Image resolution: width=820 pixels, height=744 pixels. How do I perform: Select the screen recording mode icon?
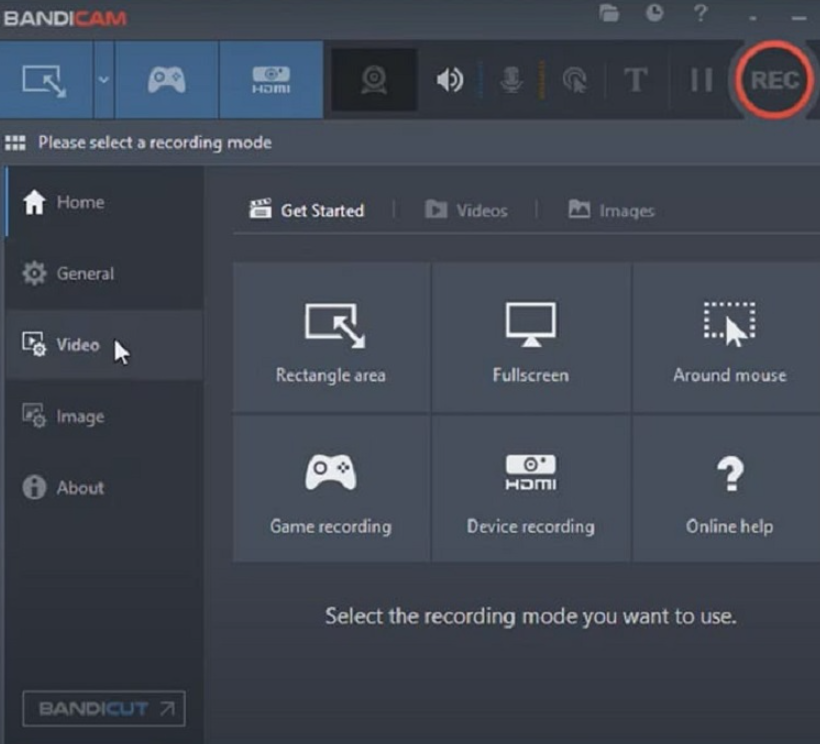tap(44, 80)
